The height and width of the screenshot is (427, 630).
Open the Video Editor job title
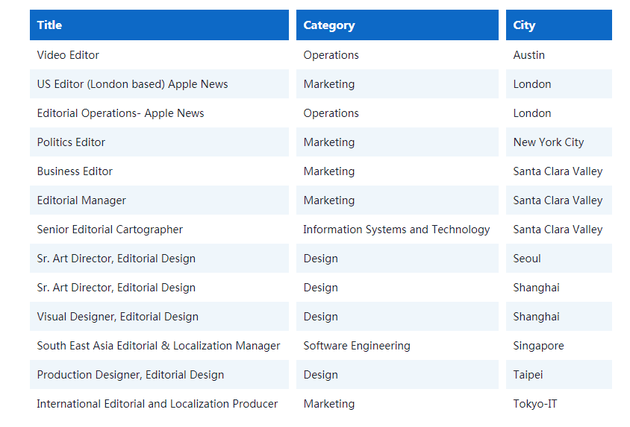click(68, 55)
